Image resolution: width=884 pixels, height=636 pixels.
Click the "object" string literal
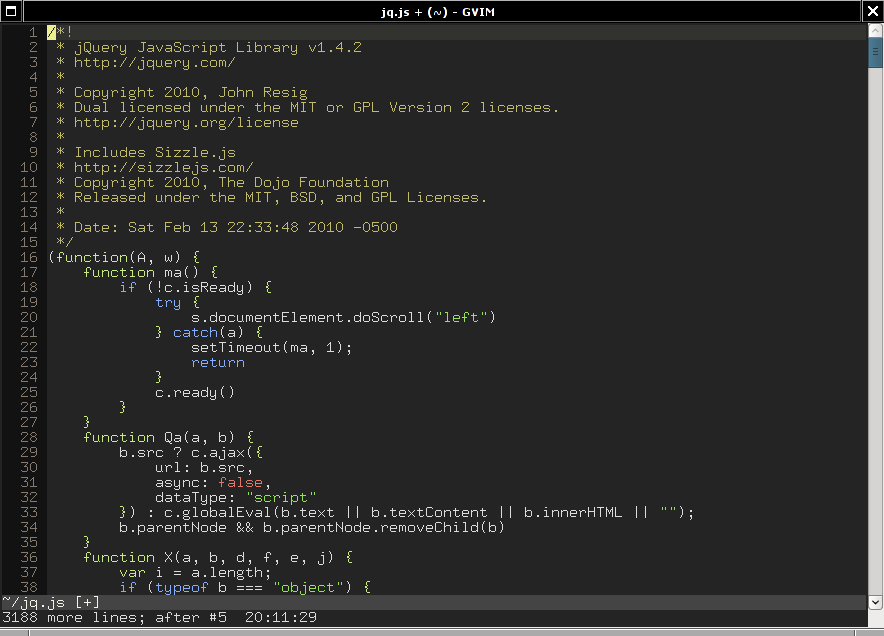coord(308,588)
